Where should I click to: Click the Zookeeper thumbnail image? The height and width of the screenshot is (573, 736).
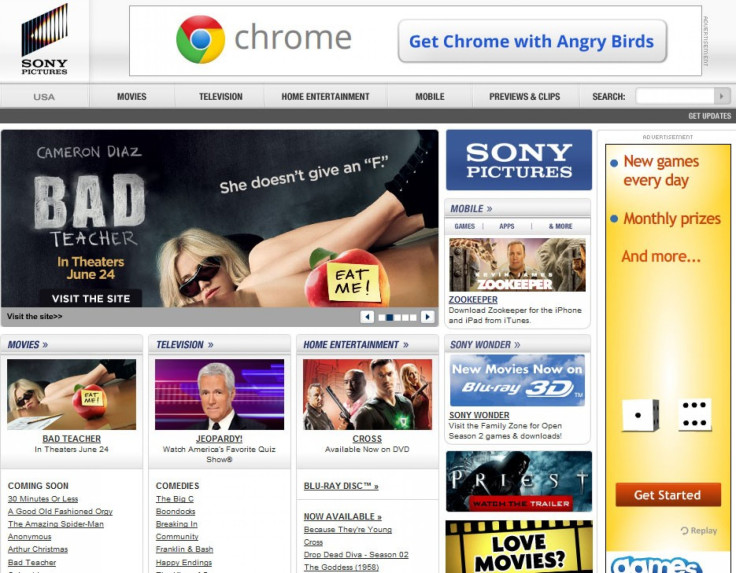coord(517,265)
